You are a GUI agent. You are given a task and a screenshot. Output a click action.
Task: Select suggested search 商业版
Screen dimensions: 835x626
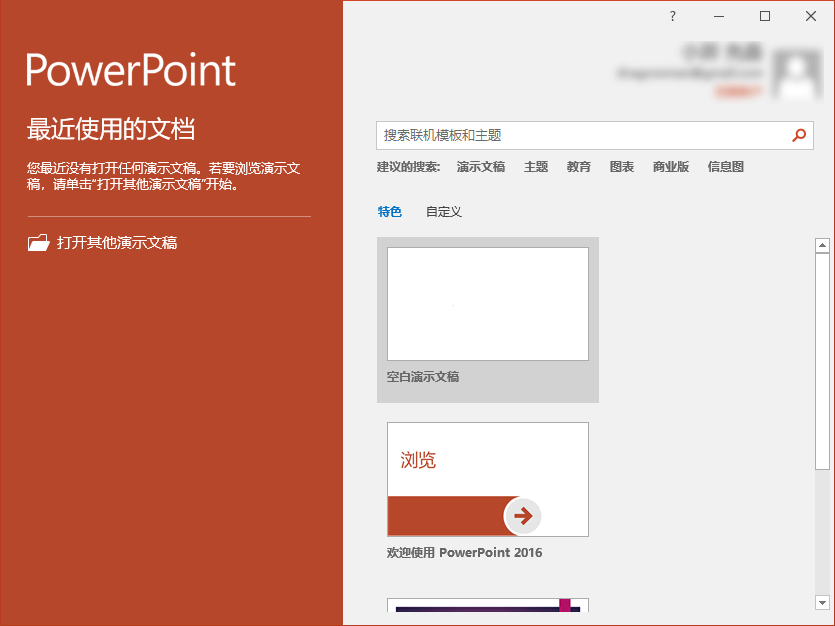(671, 167)
